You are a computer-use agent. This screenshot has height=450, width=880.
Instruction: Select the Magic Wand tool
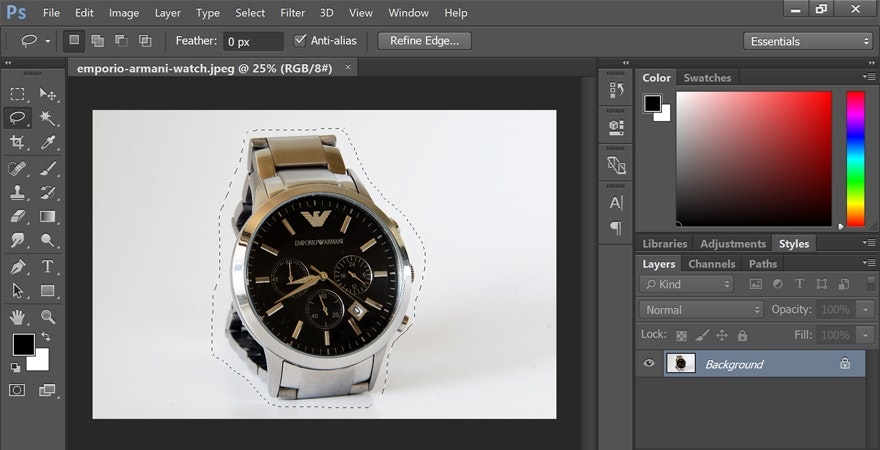tap(47, 118)
